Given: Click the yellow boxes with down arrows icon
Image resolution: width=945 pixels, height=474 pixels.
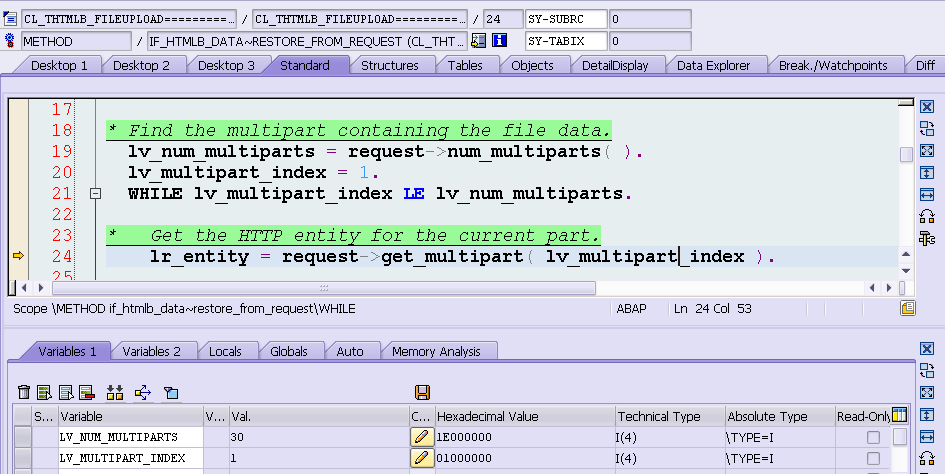Looking at the screenshot, I should click(x=115, y=393).
